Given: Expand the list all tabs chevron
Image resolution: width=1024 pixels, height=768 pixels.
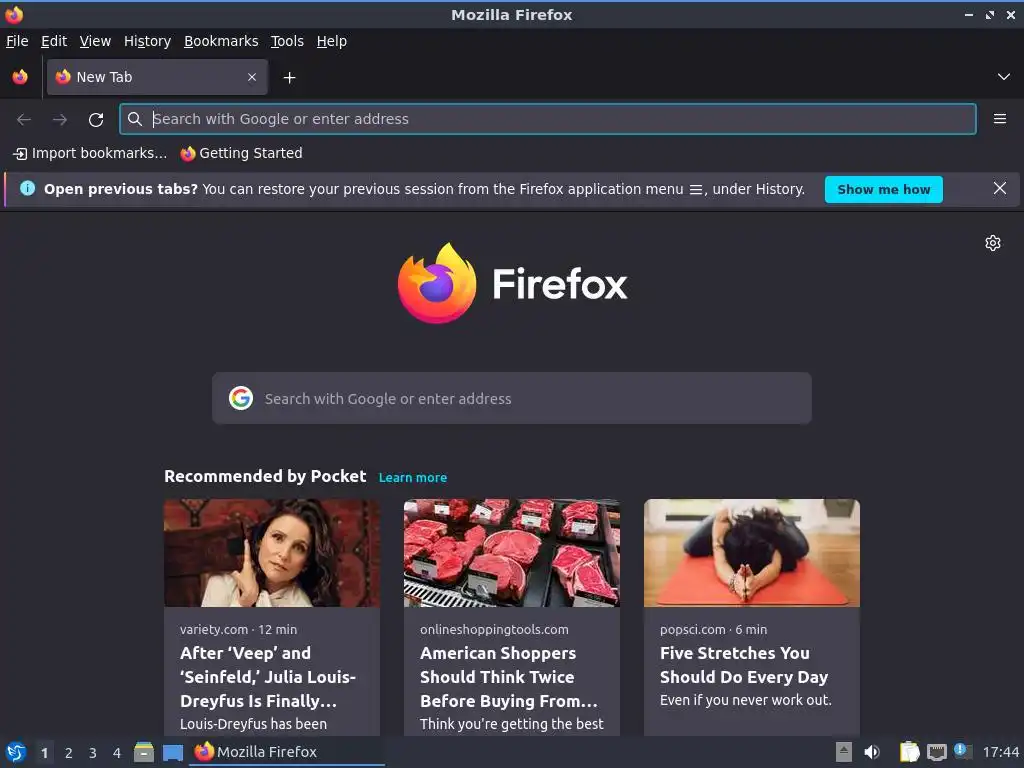Looking at the screenshot, I should pos(1003,77).
